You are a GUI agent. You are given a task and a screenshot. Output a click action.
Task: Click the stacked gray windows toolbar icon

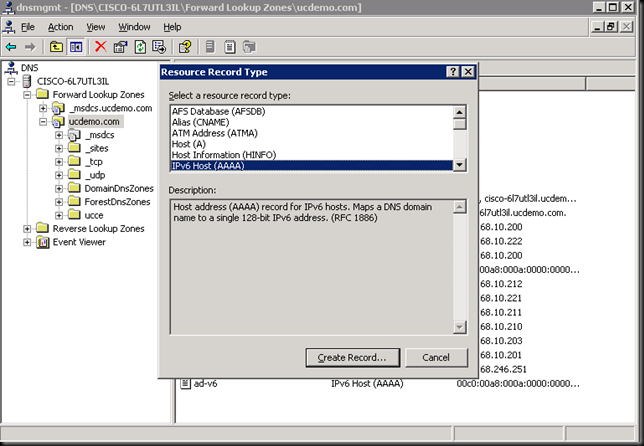(x=249, y=47)
